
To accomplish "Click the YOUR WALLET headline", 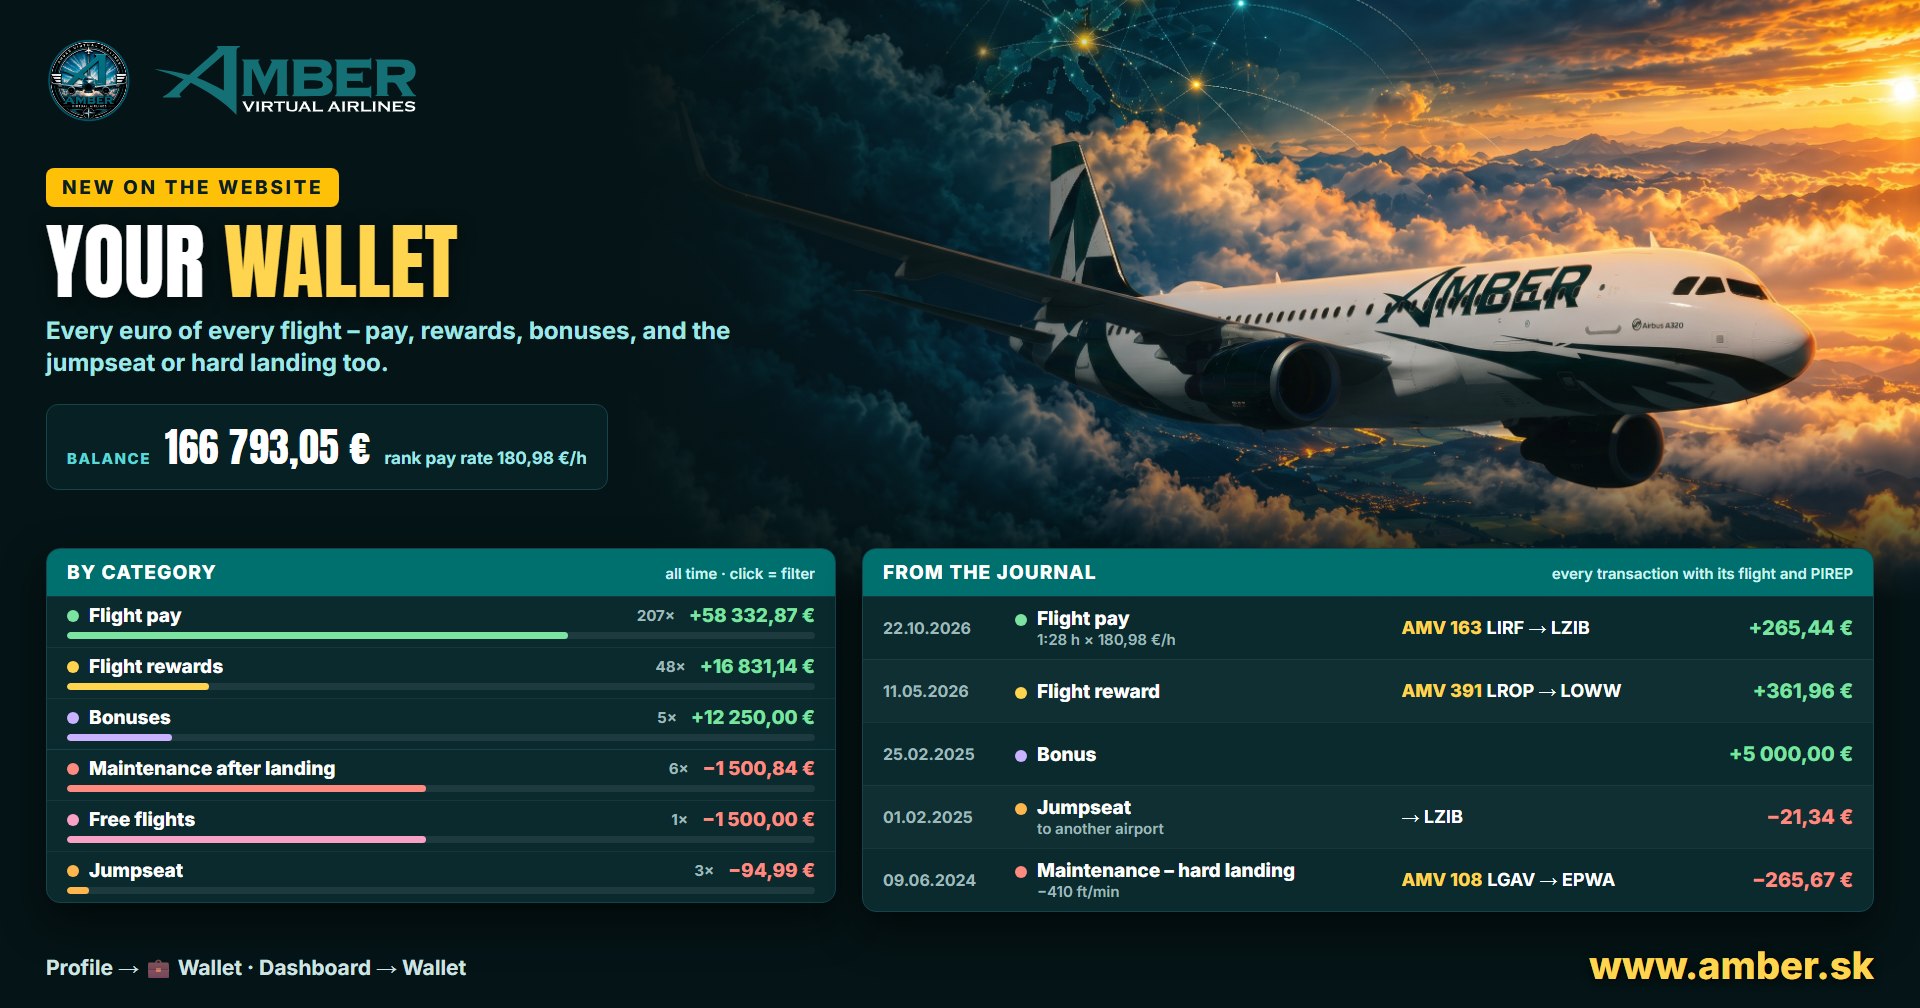I will tap(252, 261).
